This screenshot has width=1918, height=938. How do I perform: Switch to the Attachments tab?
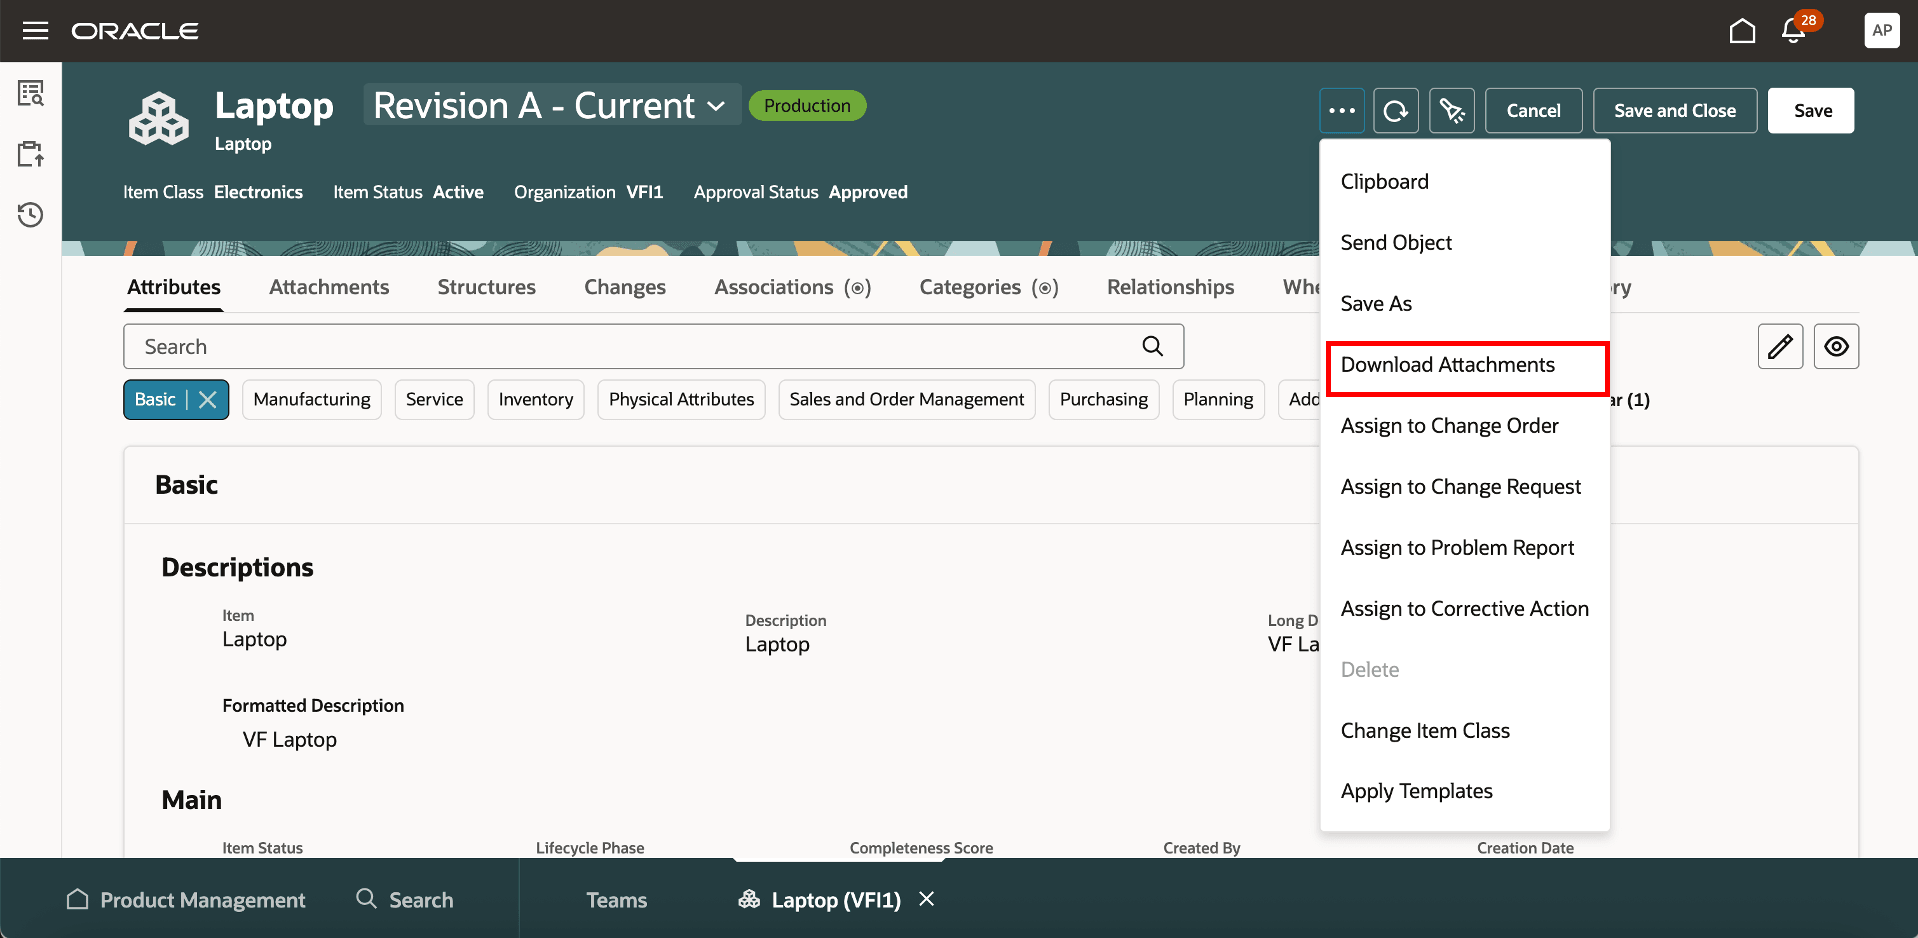coord(328,287)
